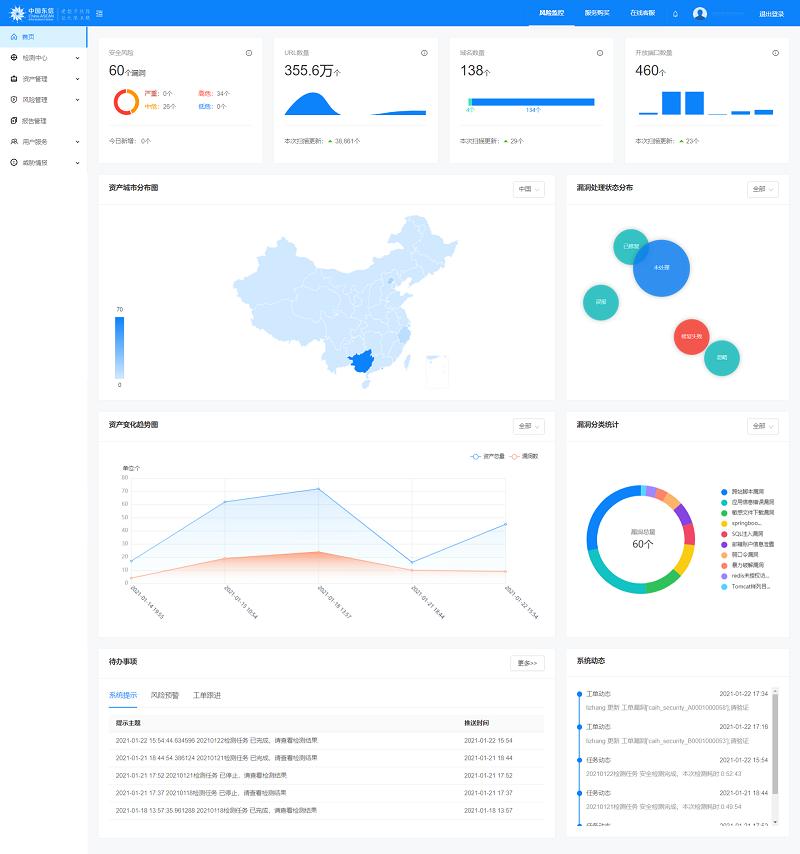Switch to the 系统提示 tab
This screenshot has width=800, height=854.
click(x=123, y=695)
